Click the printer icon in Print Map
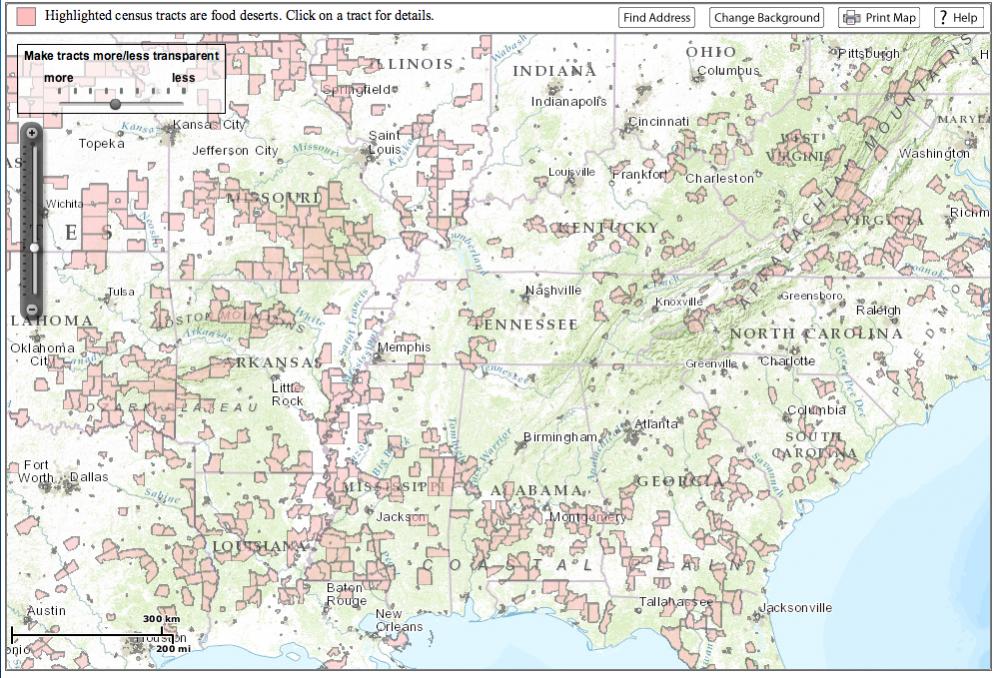Image resolution: width=996 pixels, height=678 pixels. coord(851,18)
